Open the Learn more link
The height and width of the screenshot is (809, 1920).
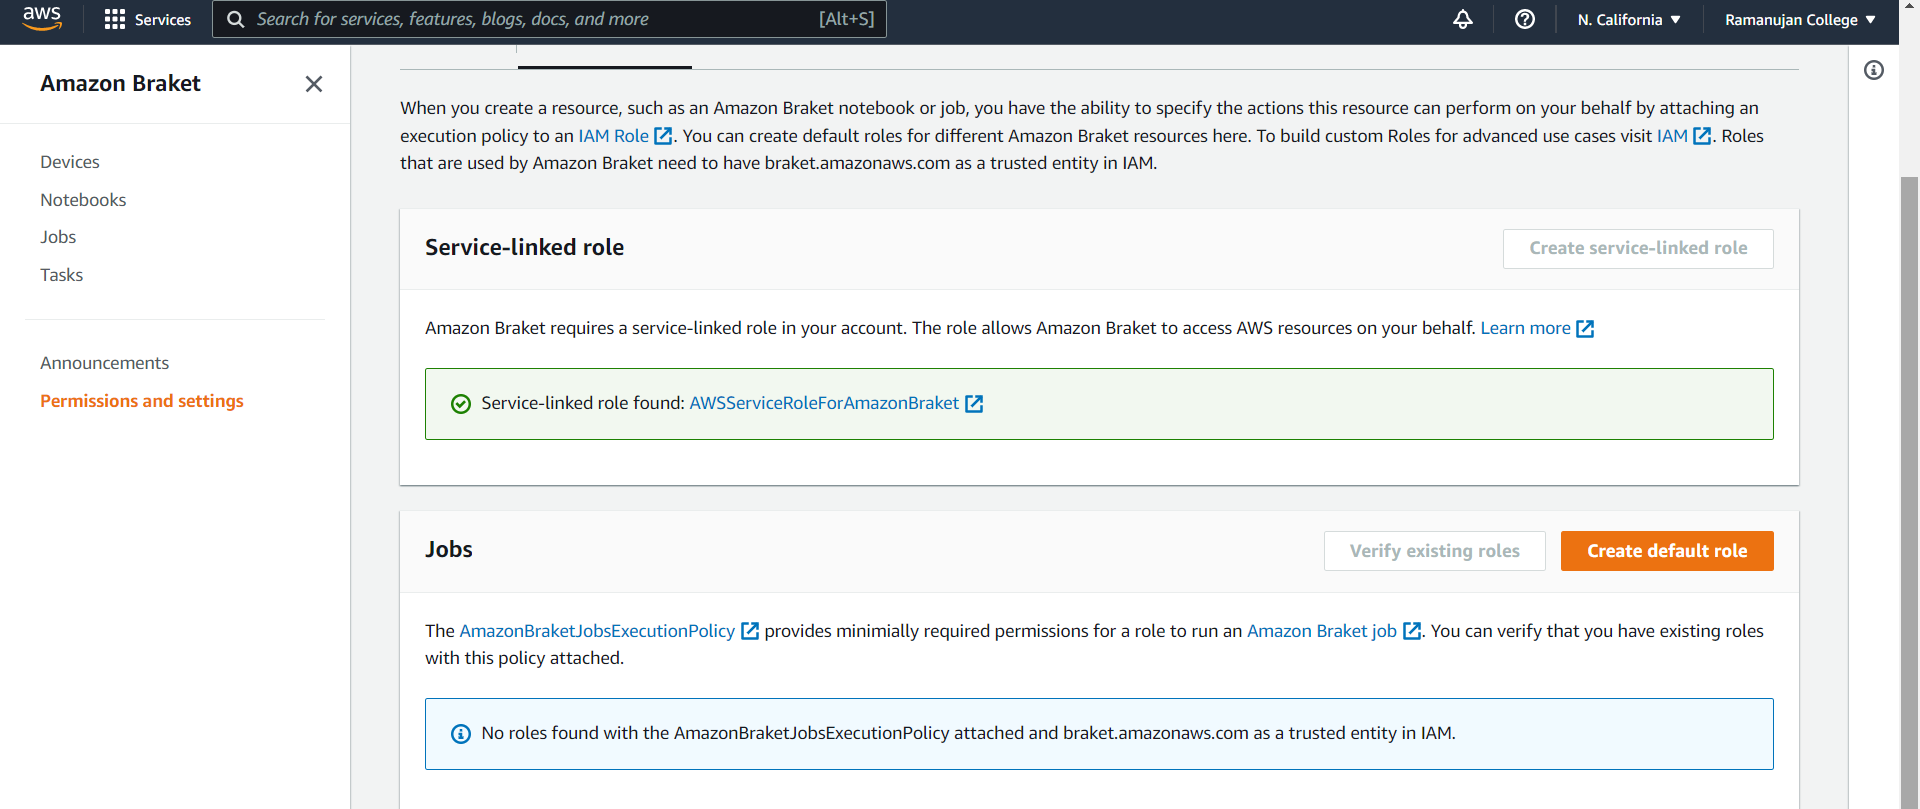(x=1525, y=328)
